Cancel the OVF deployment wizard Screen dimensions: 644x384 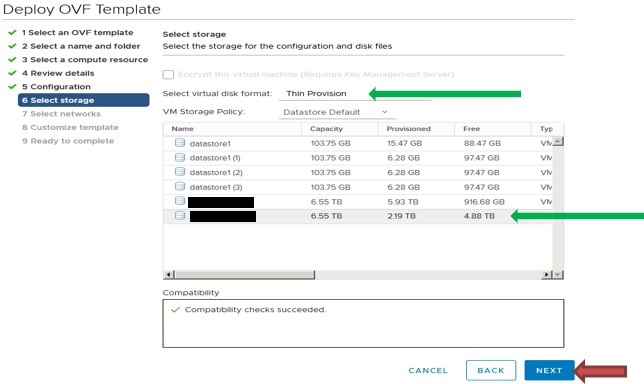pos(428,370)
